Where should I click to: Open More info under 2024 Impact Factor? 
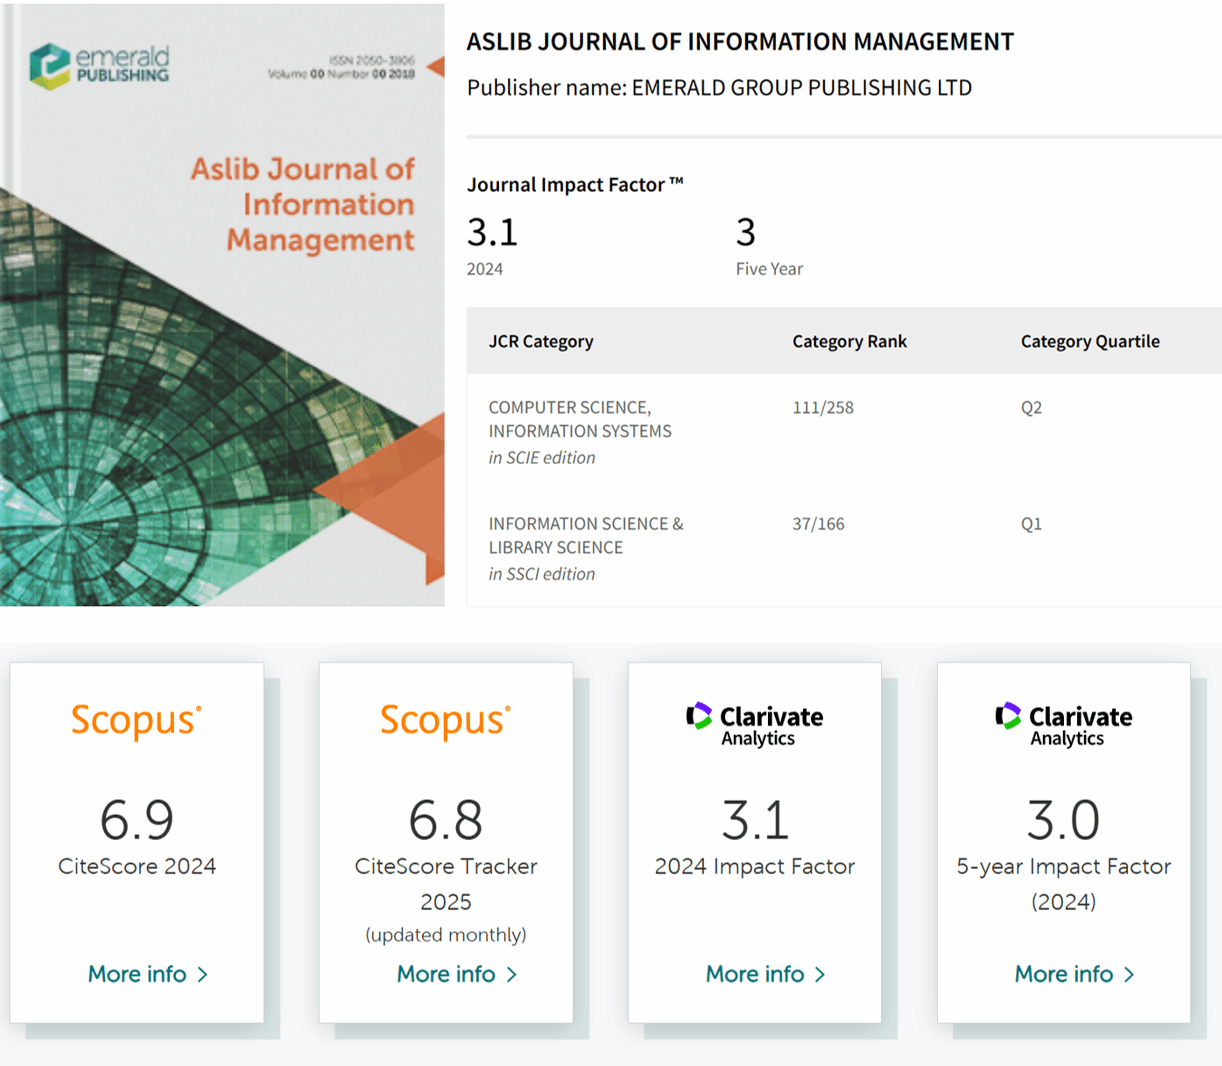point(766,974)
